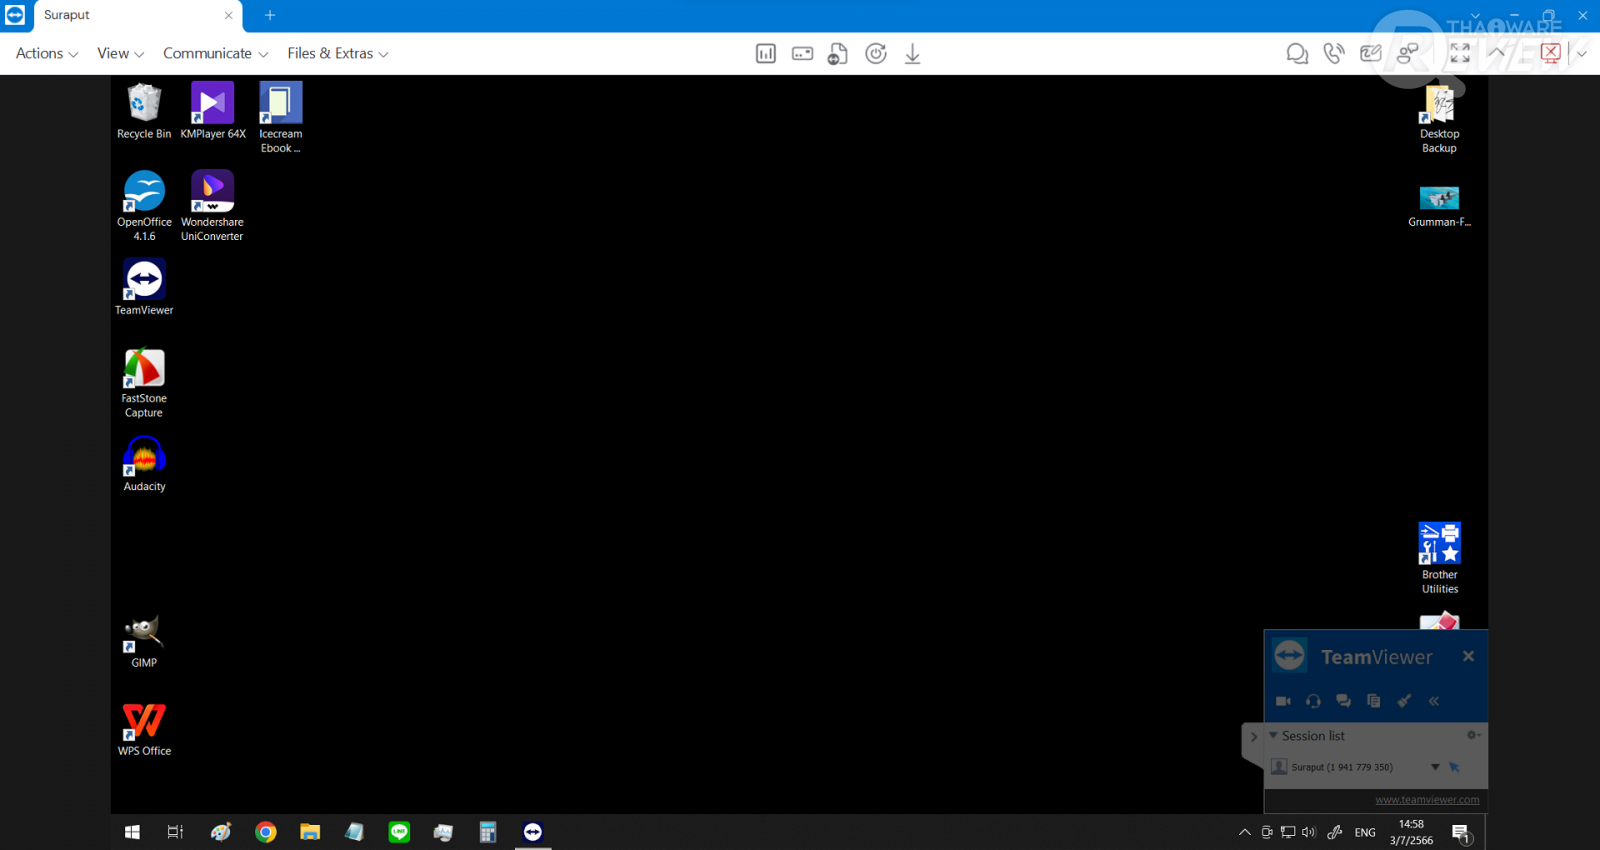Click video camera icon in TeamViewer panel

click(1283, 701)
